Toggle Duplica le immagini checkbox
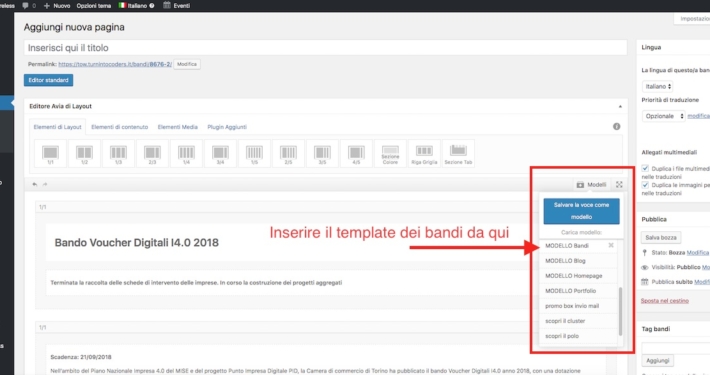Viewport: 710px width, 375px height. click(645, 185)
